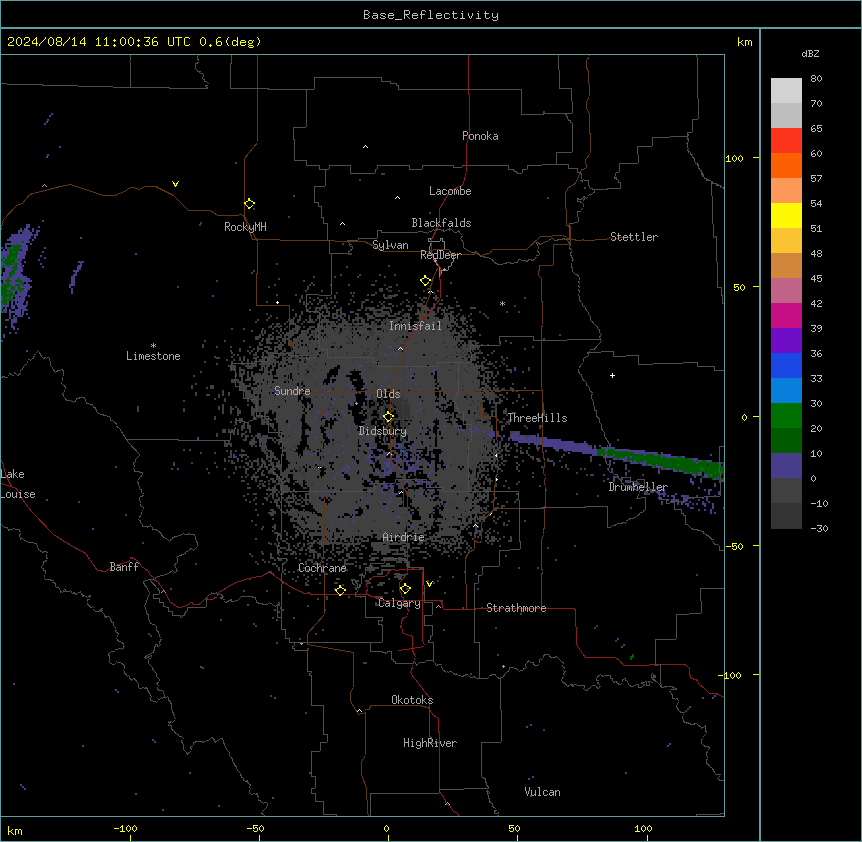Click white plus marker northeast of ThreeHills
The width and height of the screenshot is (862, 842).
(612, 375)
